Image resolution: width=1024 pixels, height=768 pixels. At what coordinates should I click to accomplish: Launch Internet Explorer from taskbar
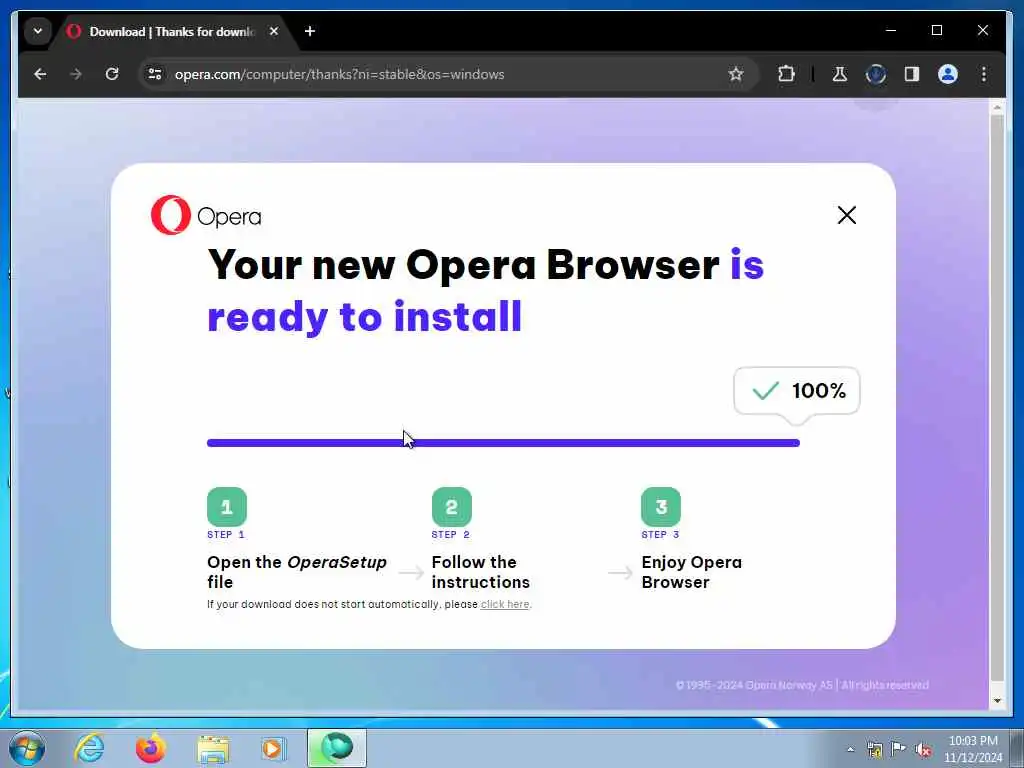pyautogui.click(x=89, y=748)
